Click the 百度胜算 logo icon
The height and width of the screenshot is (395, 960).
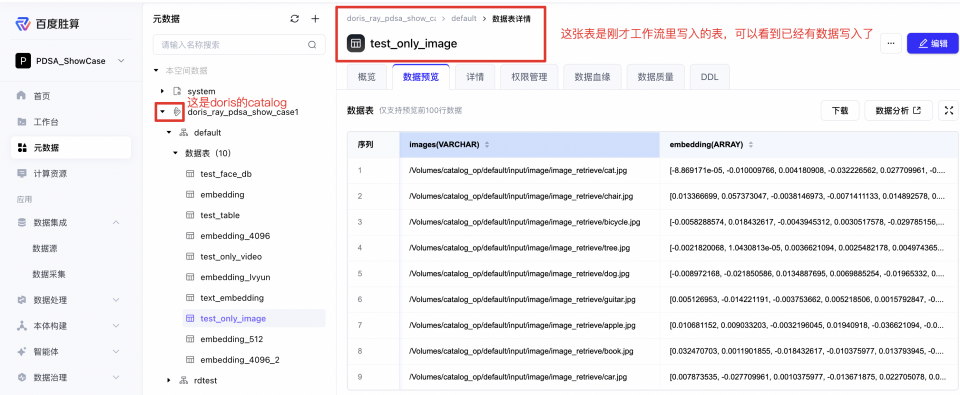23,24
